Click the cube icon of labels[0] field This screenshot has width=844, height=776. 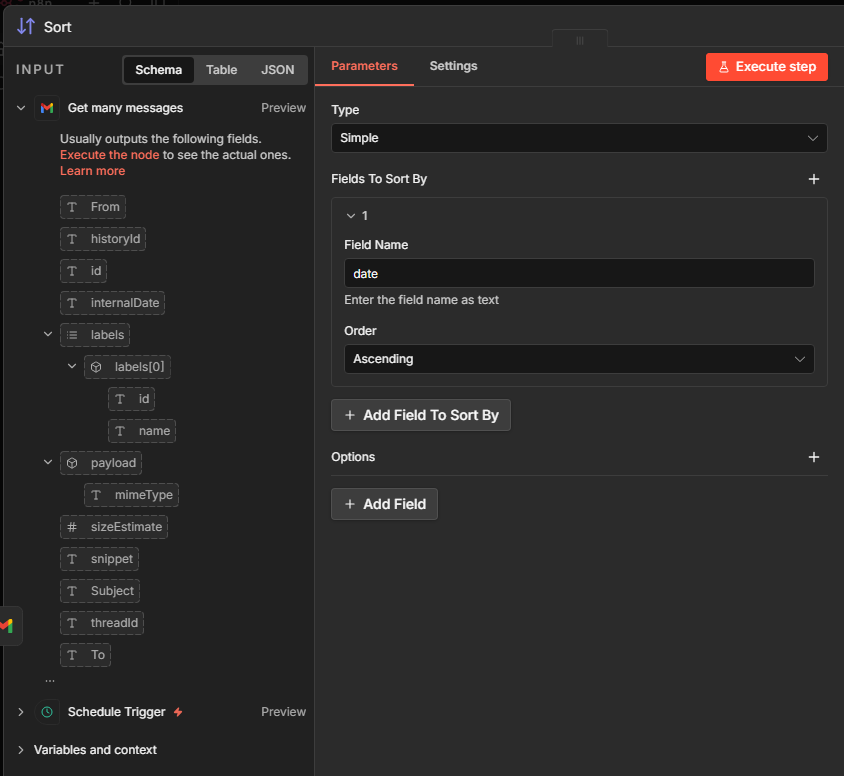[96, 367]
